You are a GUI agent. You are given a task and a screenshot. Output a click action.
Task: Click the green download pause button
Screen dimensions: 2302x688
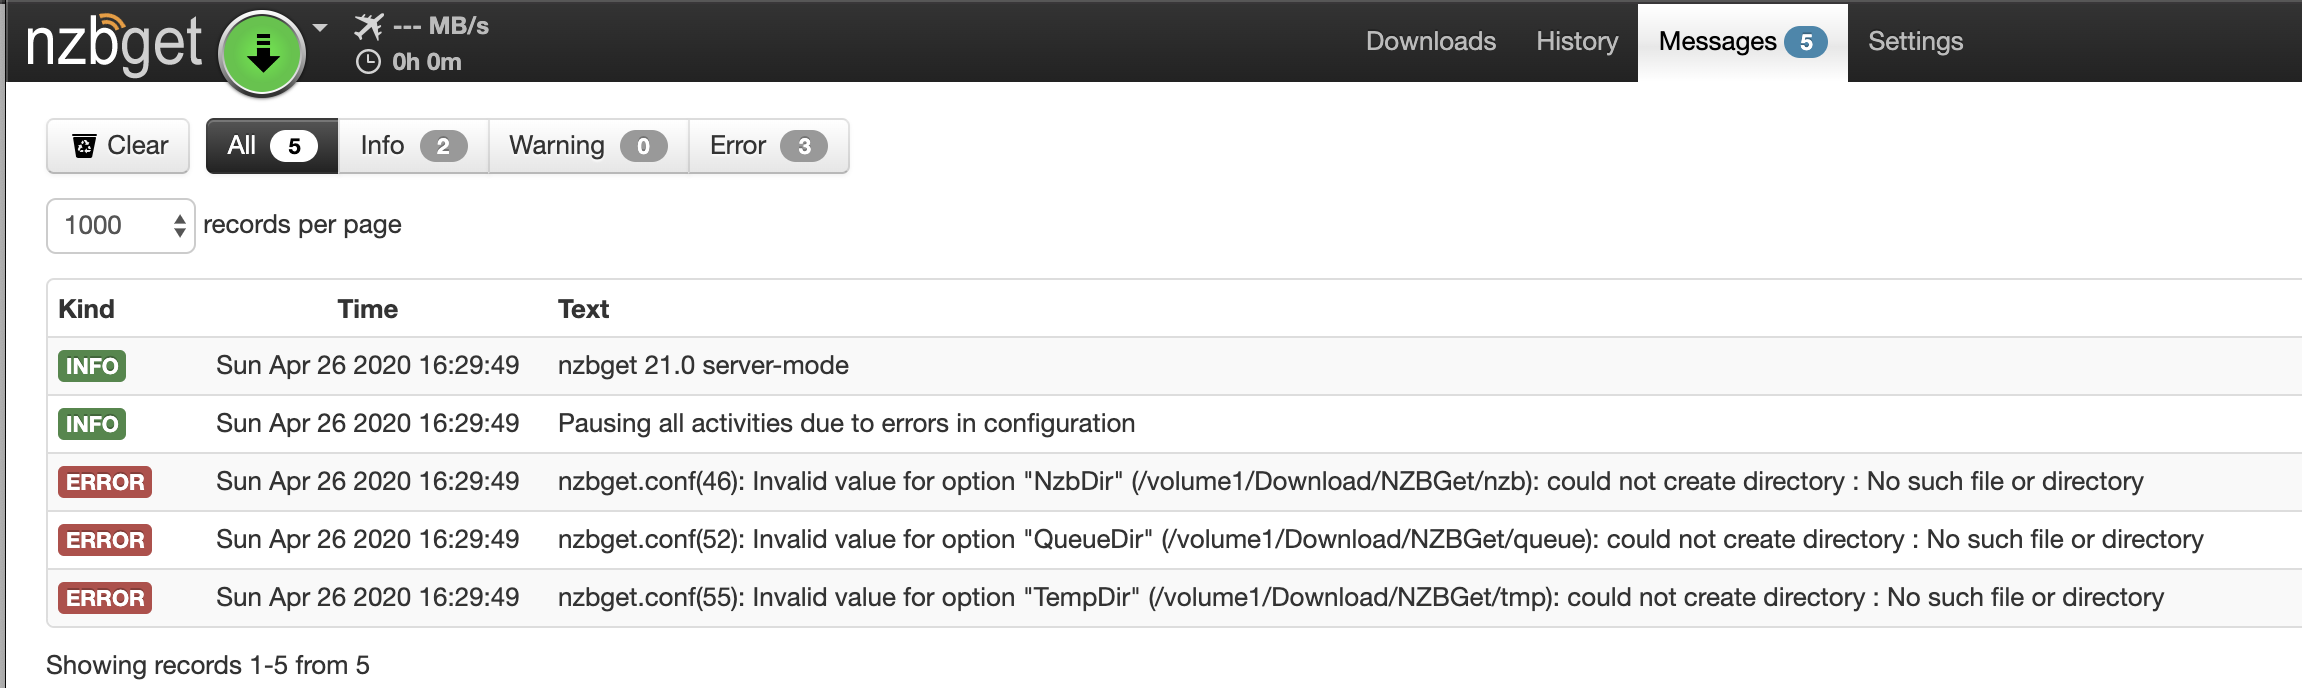point(262,53)
